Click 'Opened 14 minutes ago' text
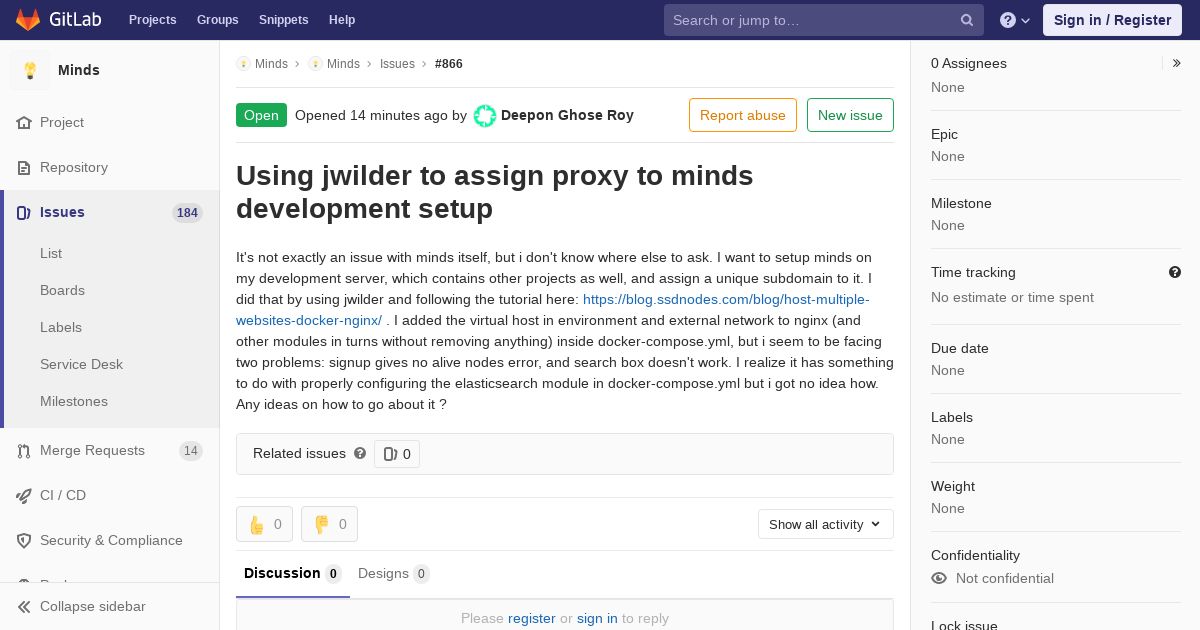The image size is (1200, 630). pyautogui.click(x=371, y=115)
